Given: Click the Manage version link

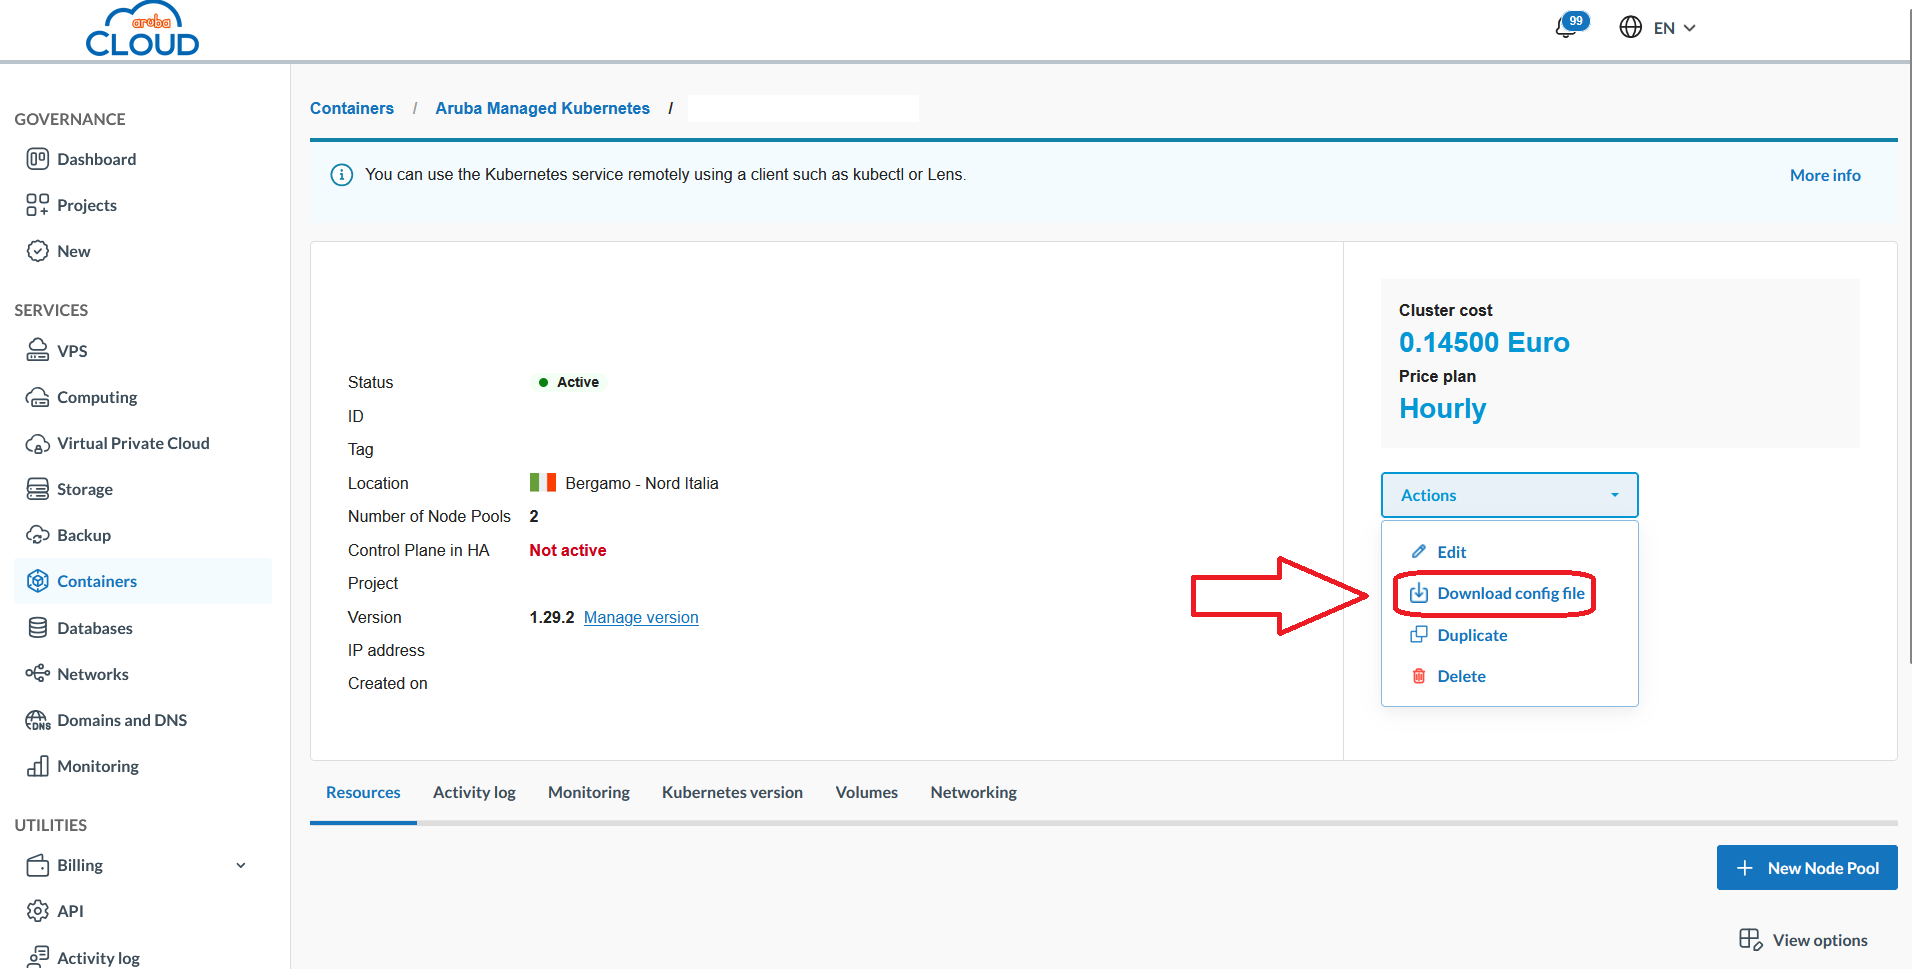Looking at the screenshot, I should point(640,617).
